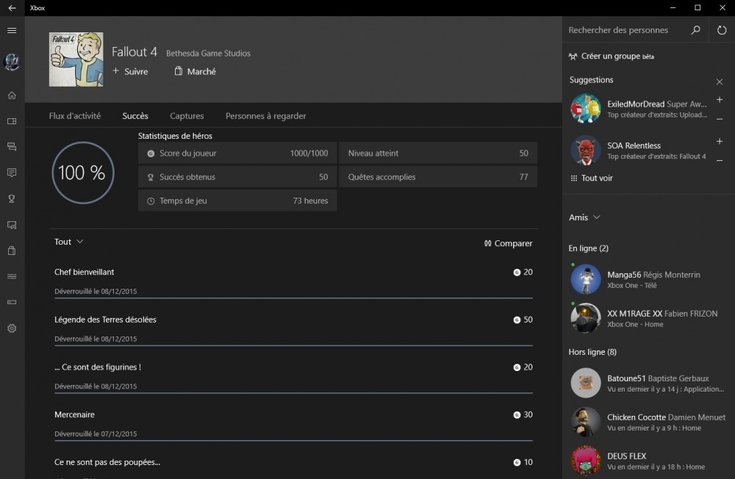Viewport: 735px width, 479px height.
Task: Add SOA Relentless with the plus icon
Action: pyautogui.click(x=720, y=141)
